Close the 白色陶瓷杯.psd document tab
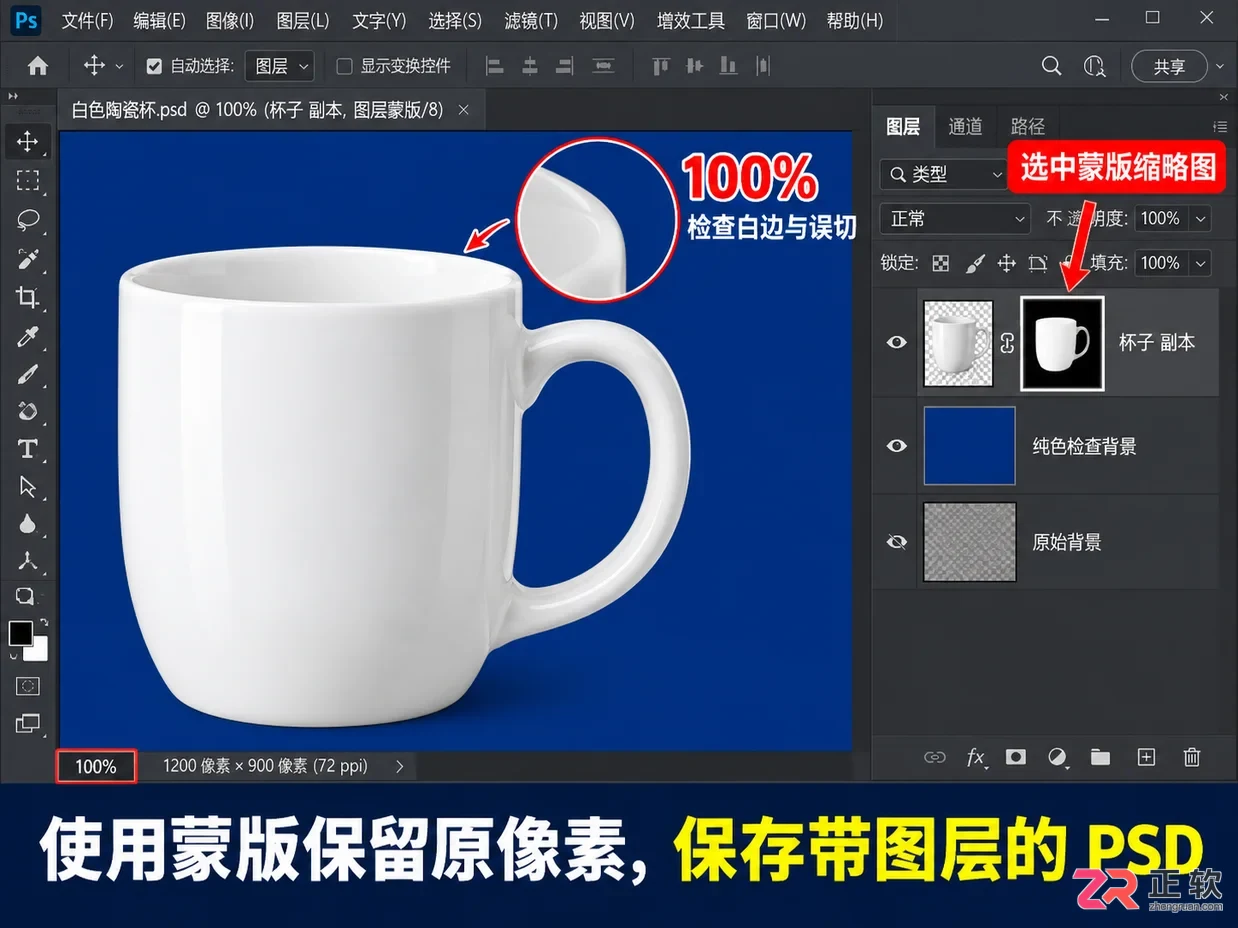 point(463,110)
